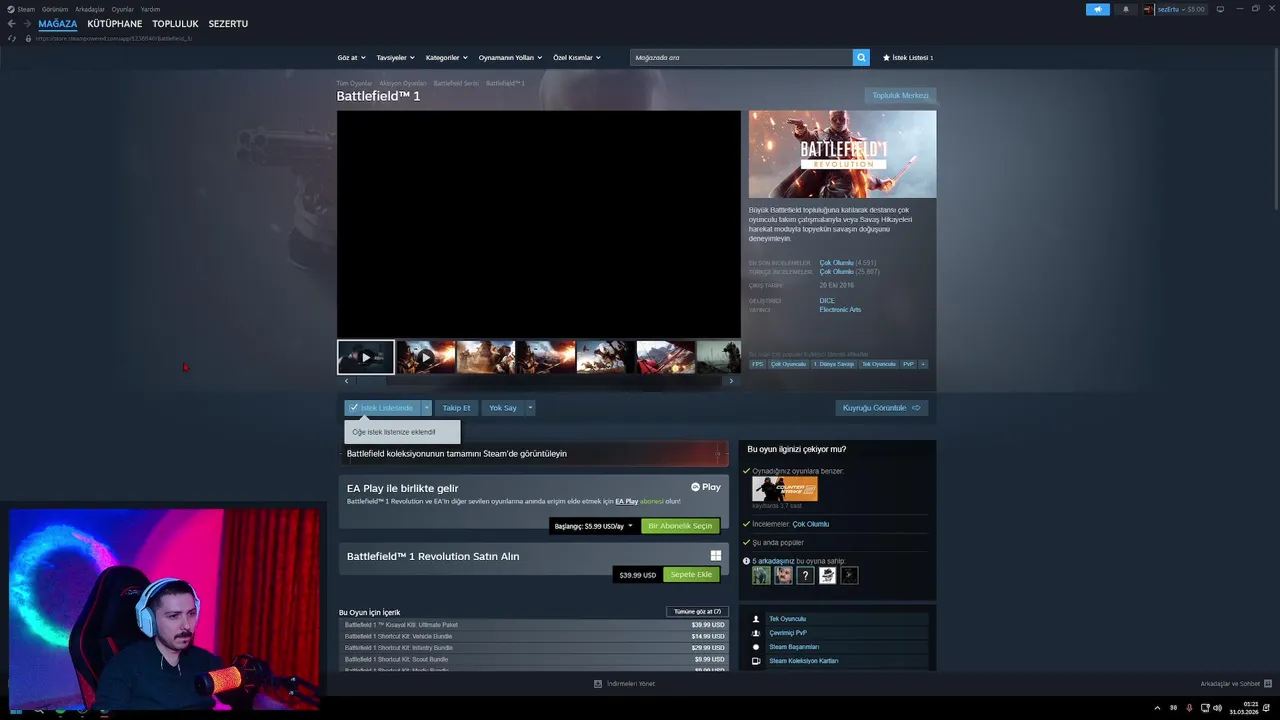Switch to the TOPLULUK tab
1280x720 pixels.
coord(175,23)
